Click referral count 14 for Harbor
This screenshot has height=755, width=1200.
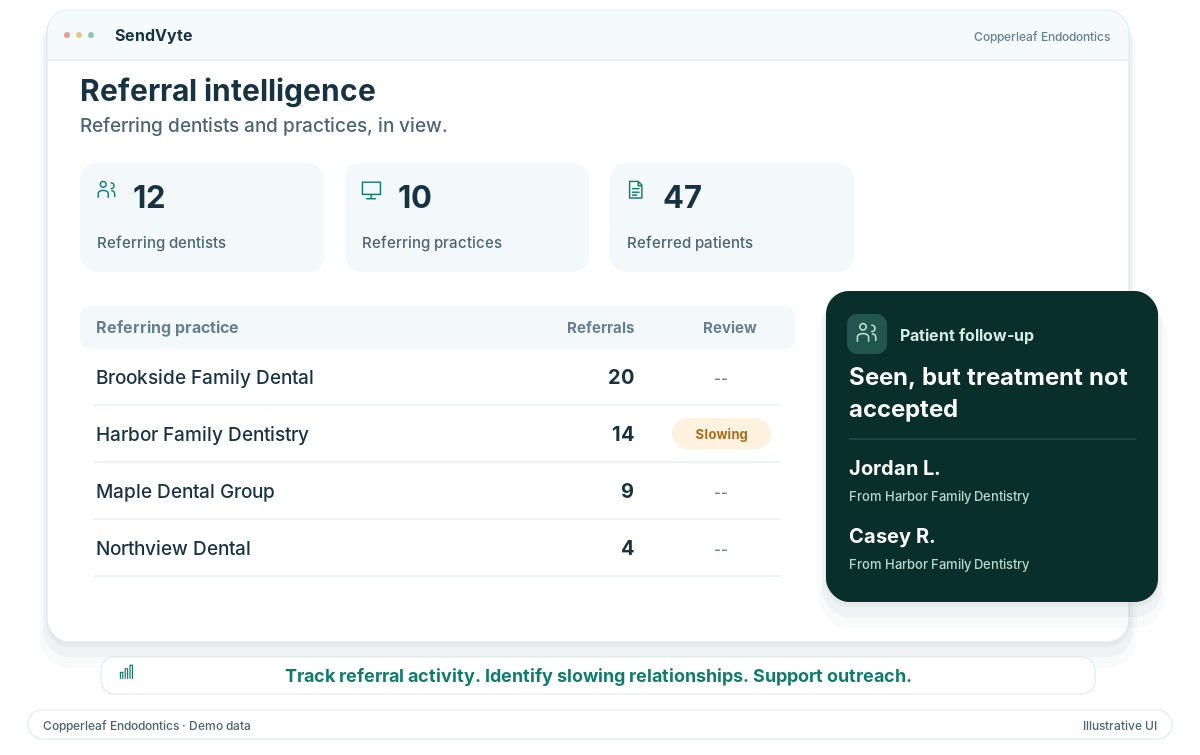(623, 434)
